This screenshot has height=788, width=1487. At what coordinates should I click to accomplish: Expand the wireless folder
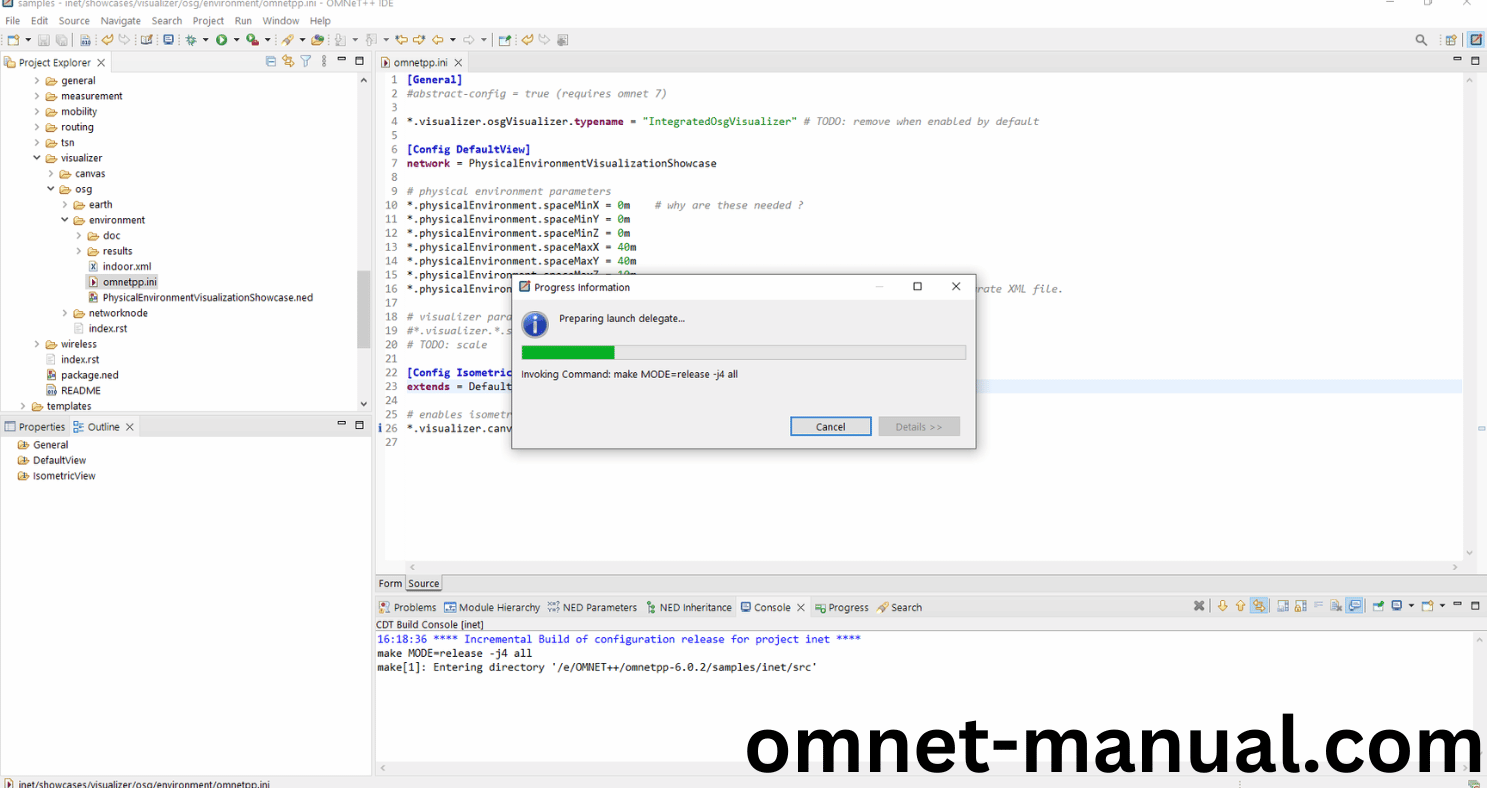coord(37,344)
